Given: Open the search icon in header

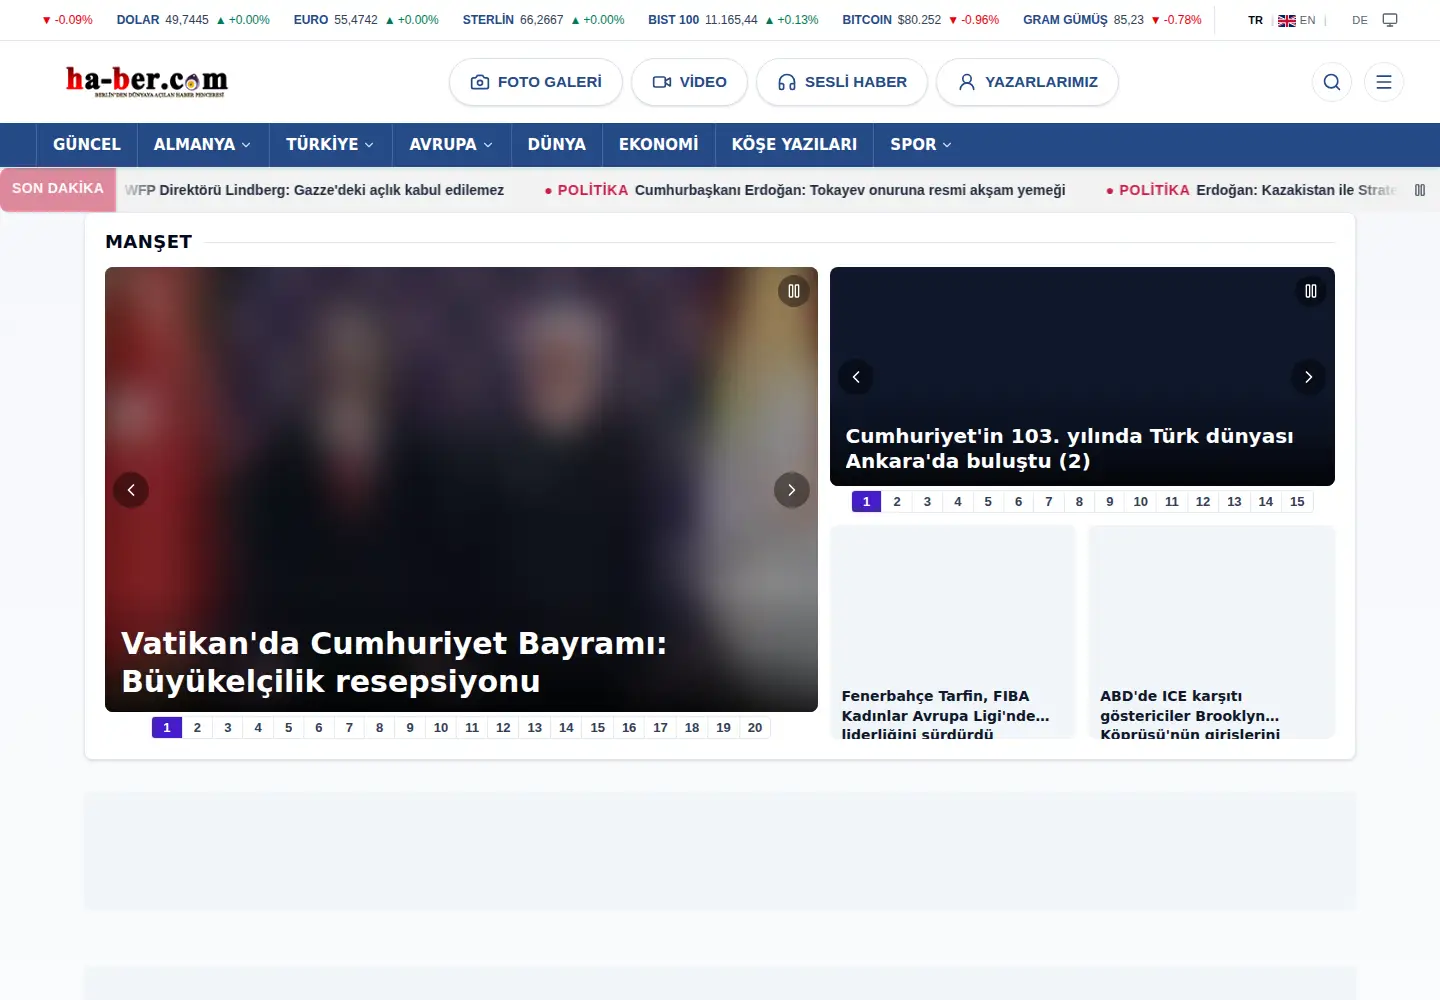Looking at the screenshot, I should pyautogui.click(x=1332, y=82).
